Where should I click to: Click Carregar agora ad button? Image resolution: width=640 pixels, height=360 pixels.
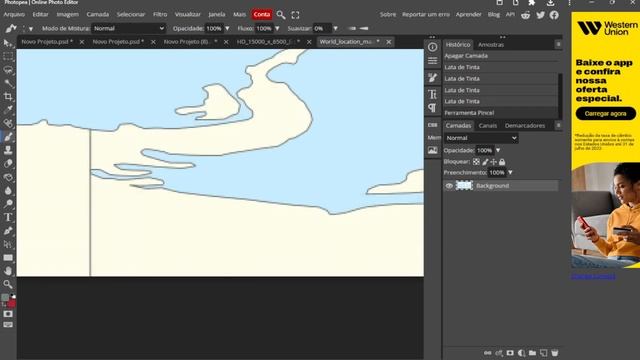[605, 113]
